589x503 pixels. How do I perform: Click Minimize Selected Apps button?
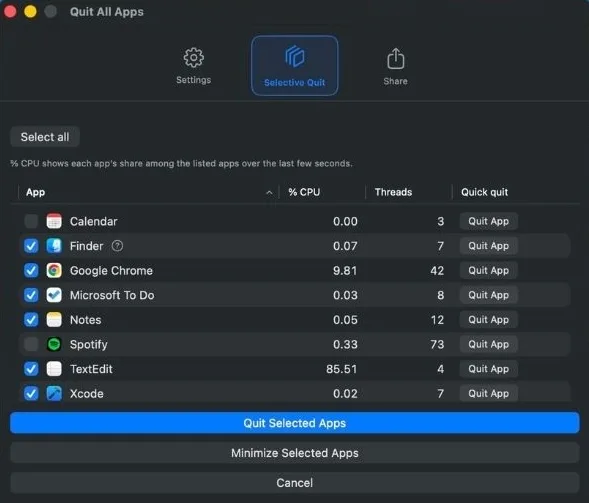[x=294, y=453]
